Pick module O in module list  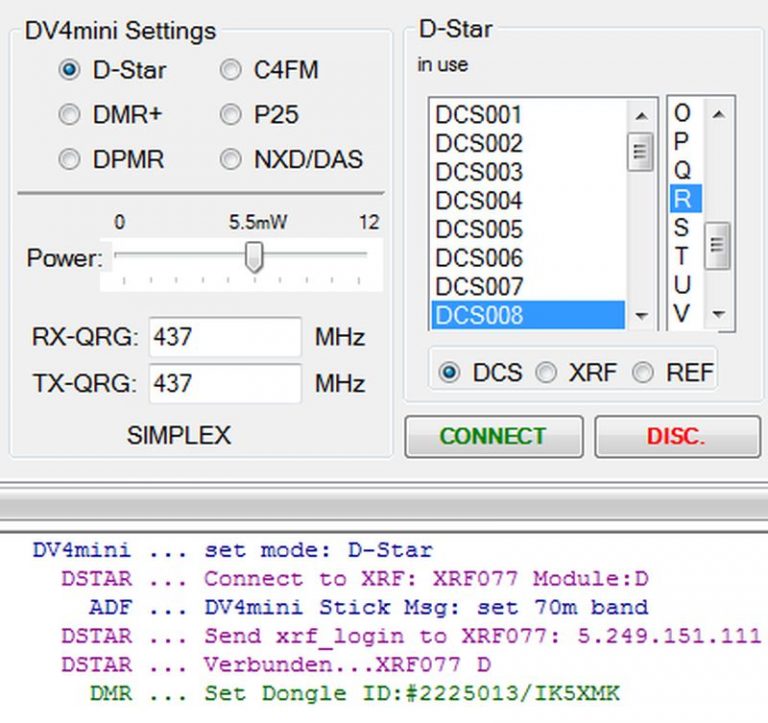coord(685,113)
